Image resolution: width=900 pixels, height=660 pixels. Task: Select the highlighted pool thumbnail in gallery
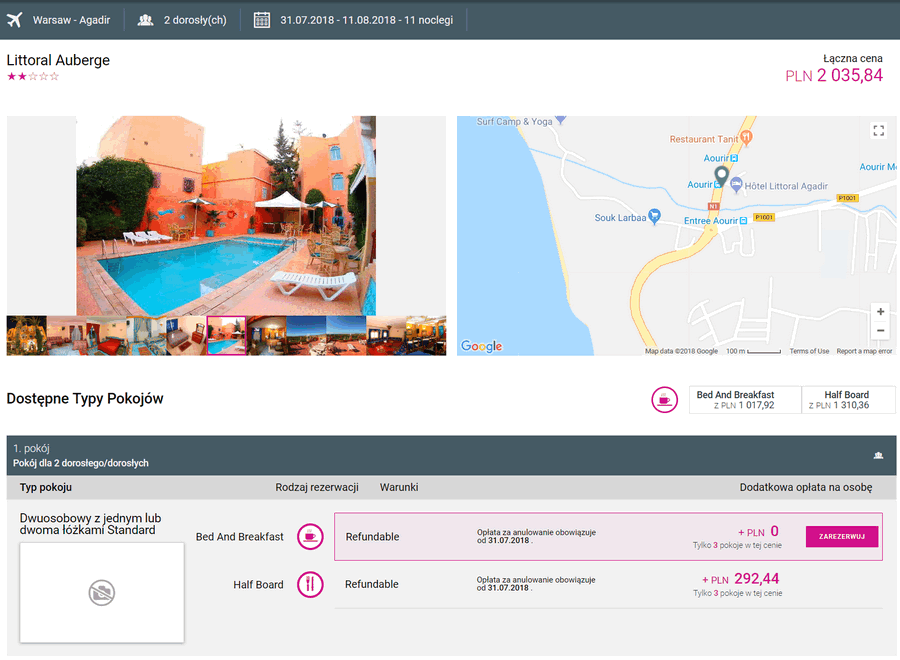point(226,335)
